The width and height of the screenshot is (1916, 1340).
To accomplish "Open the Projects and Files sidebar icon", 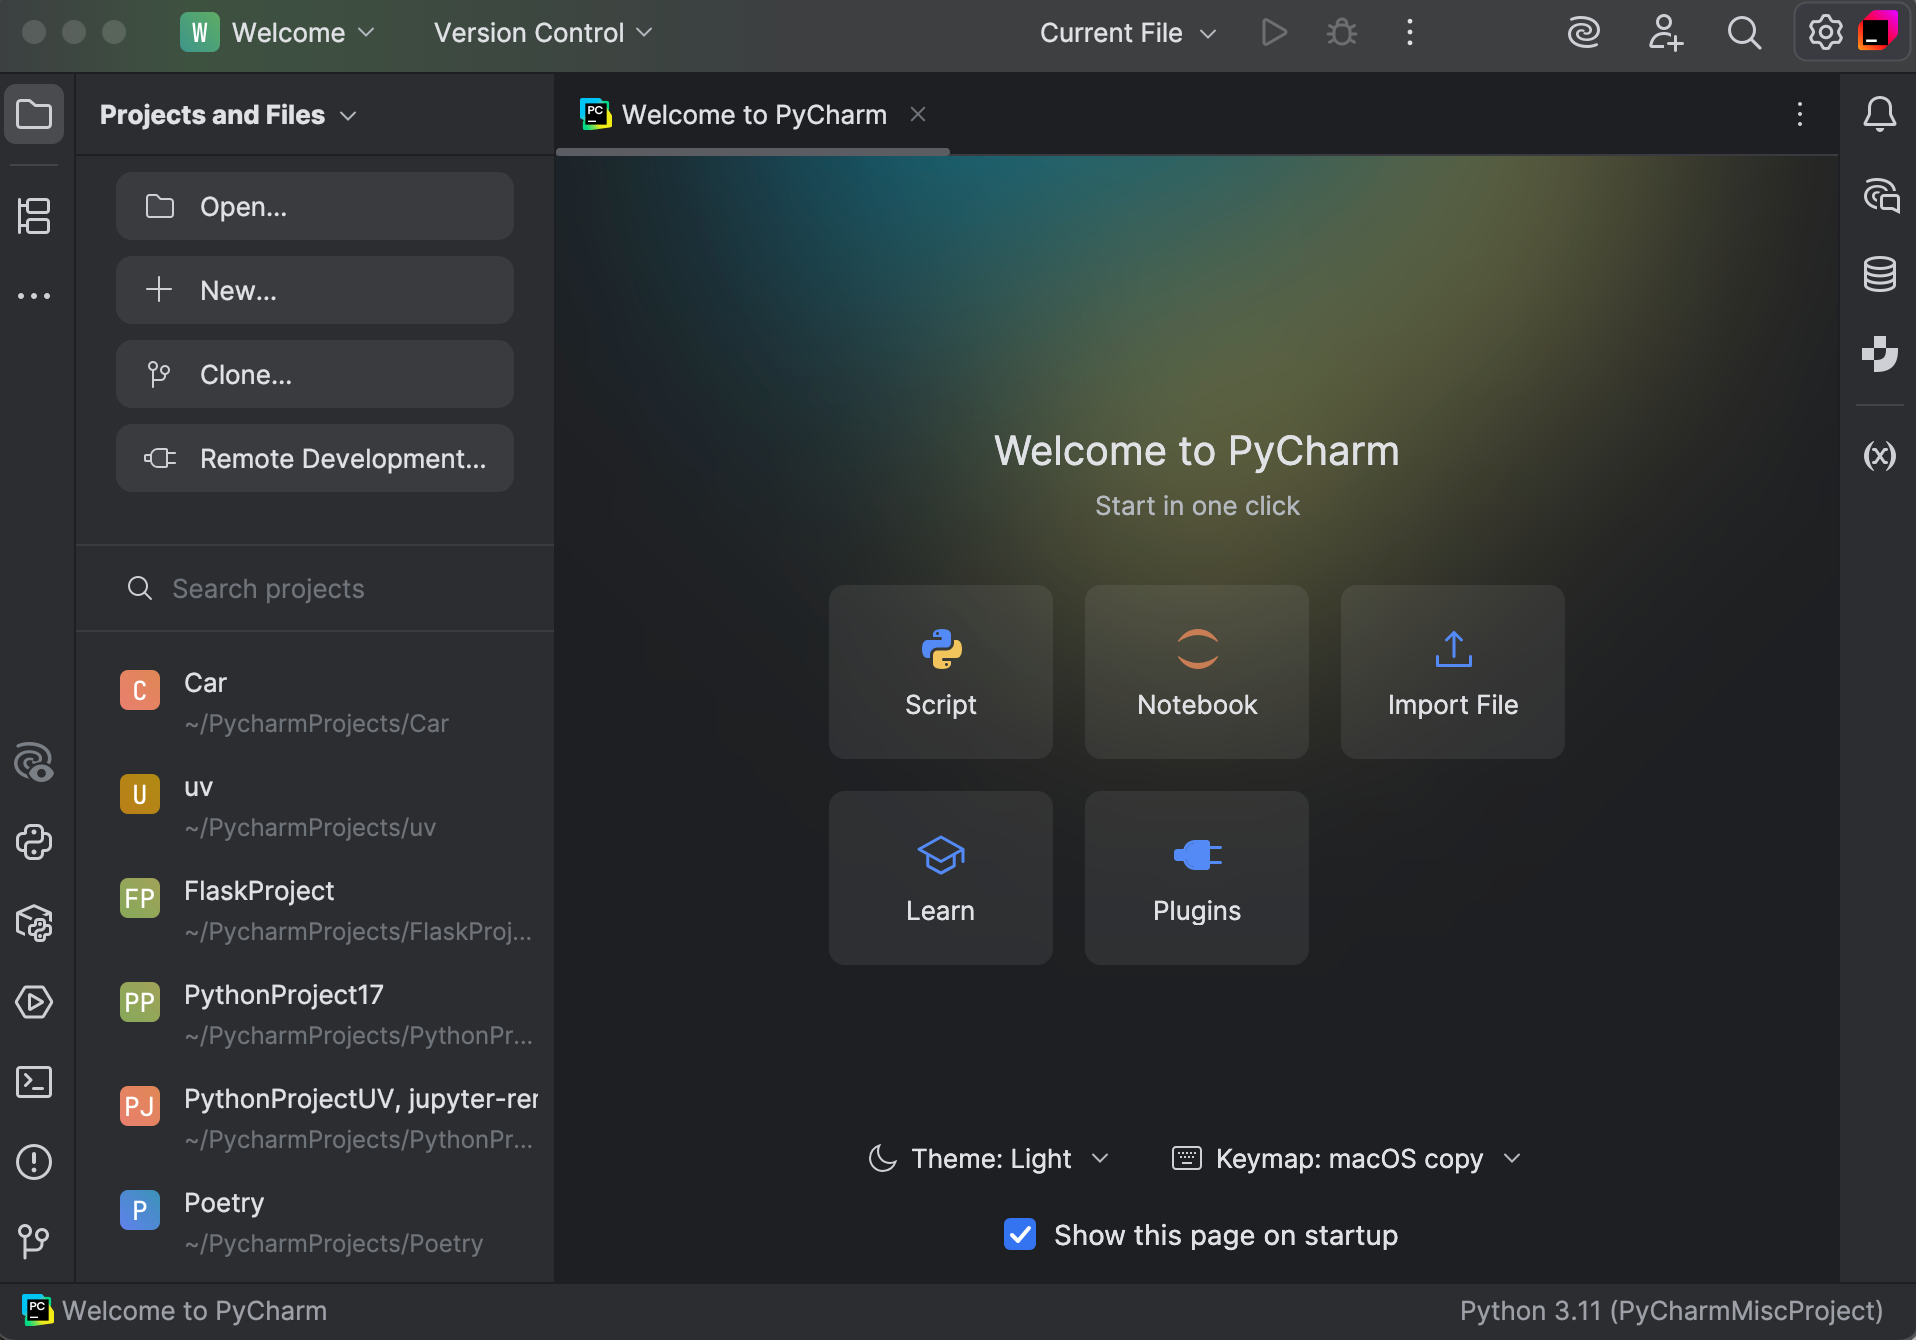I will pos(34,113).
